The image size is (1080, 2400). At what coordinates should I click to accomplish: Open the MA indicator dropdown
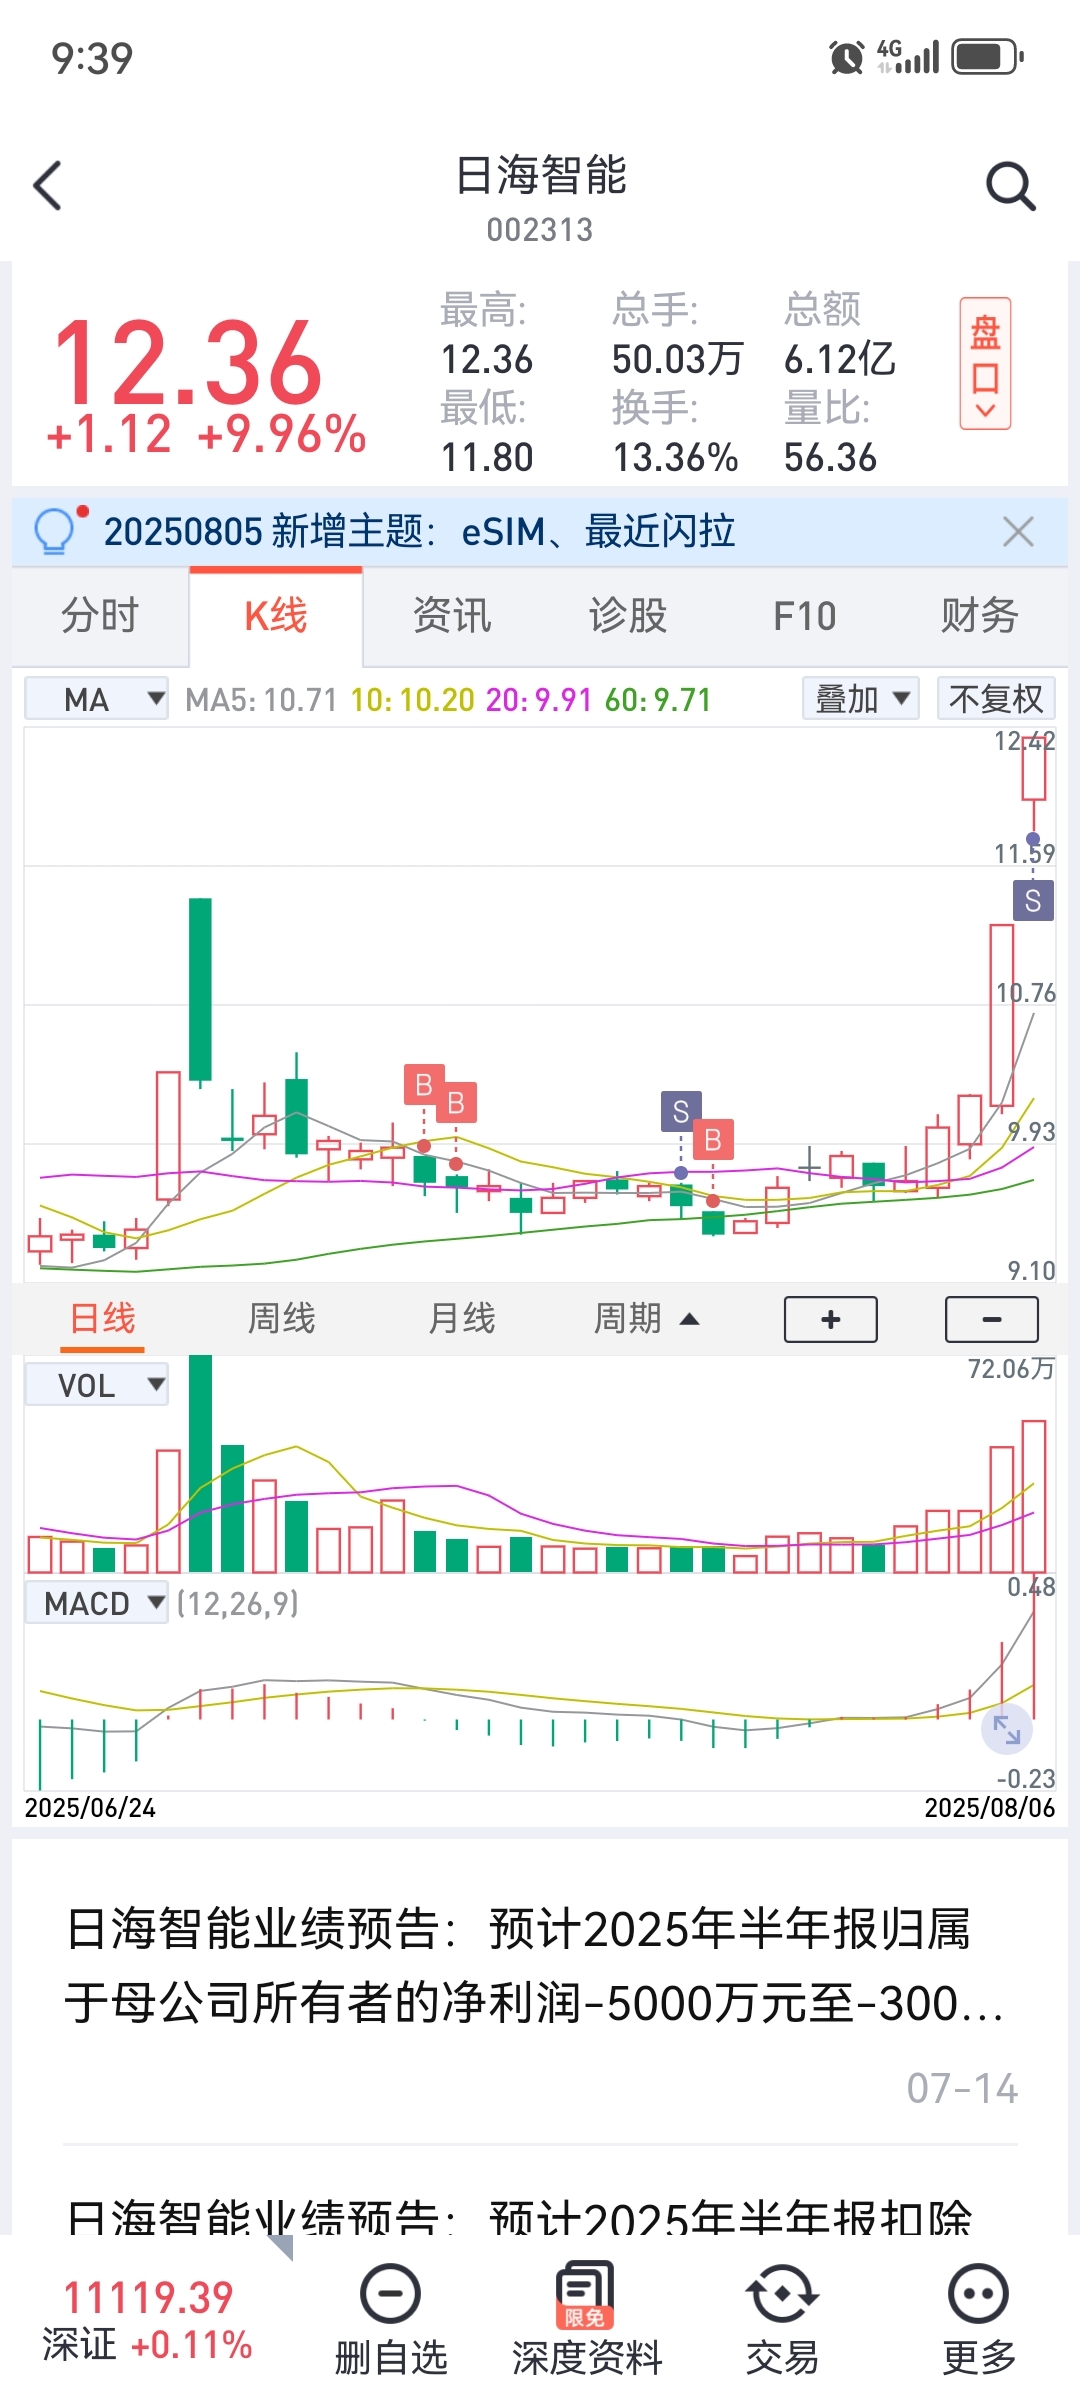(x=97, y=699)
